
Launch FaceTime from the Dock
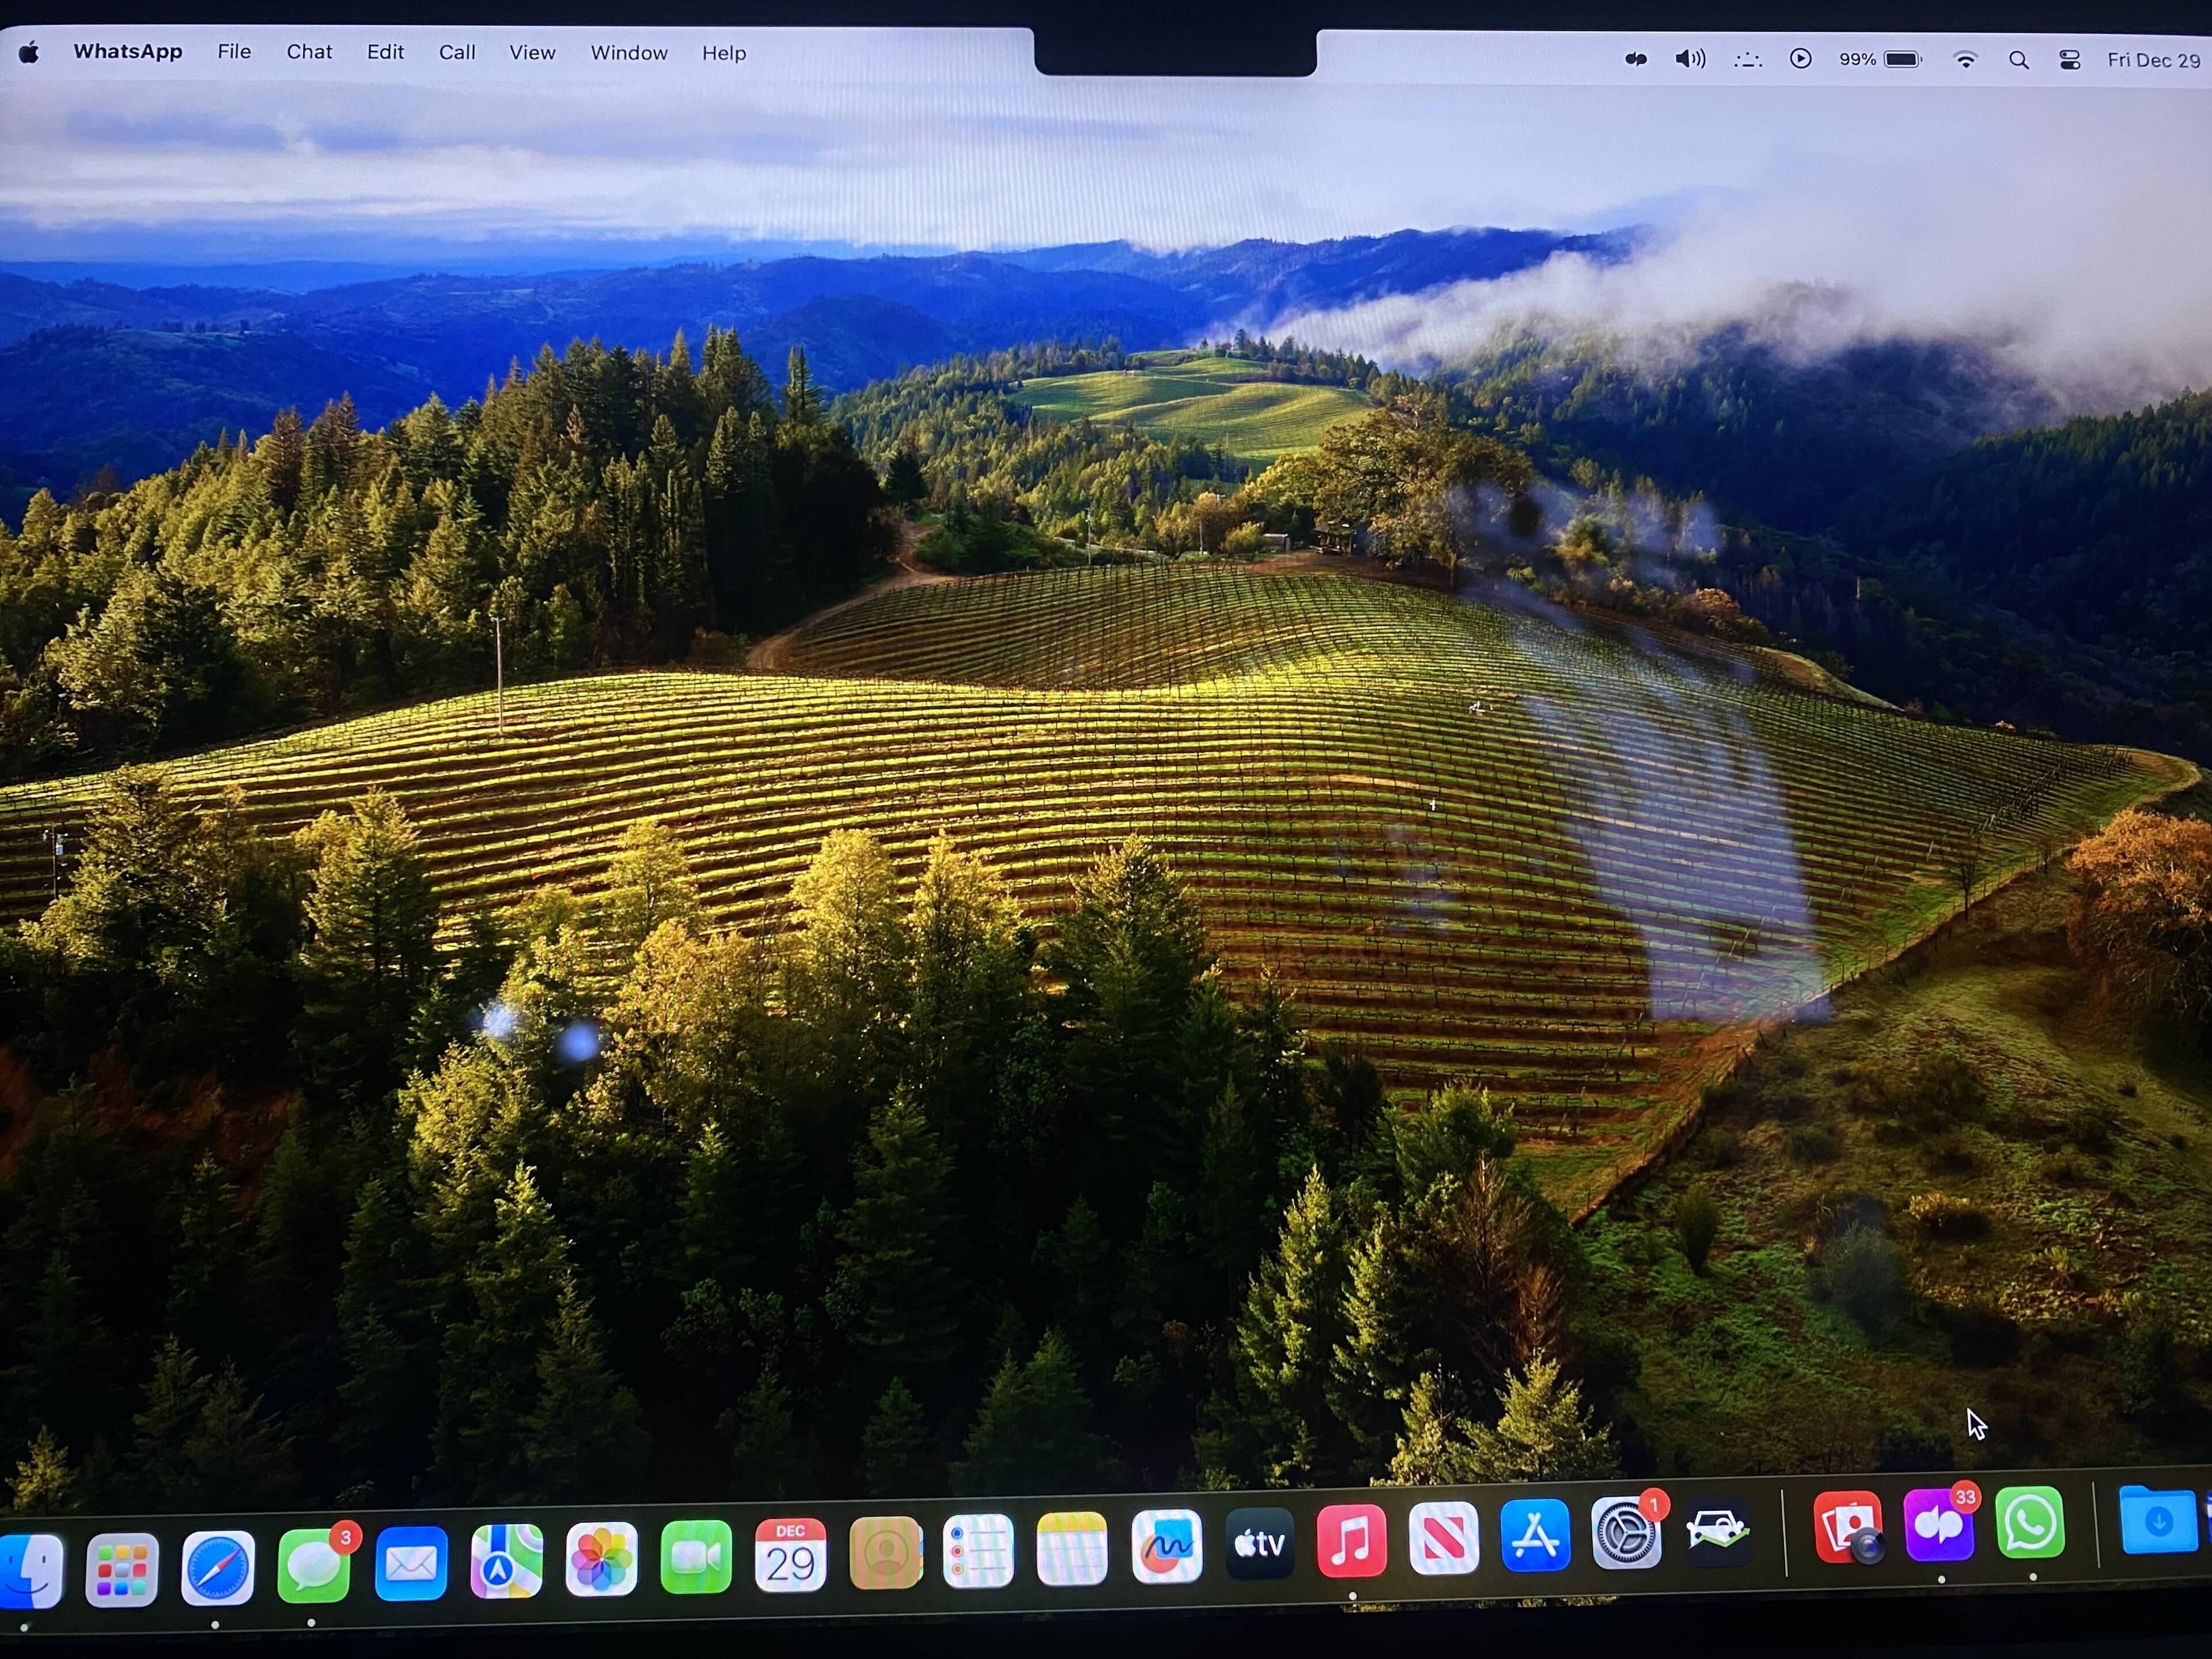pos(696,1556)
